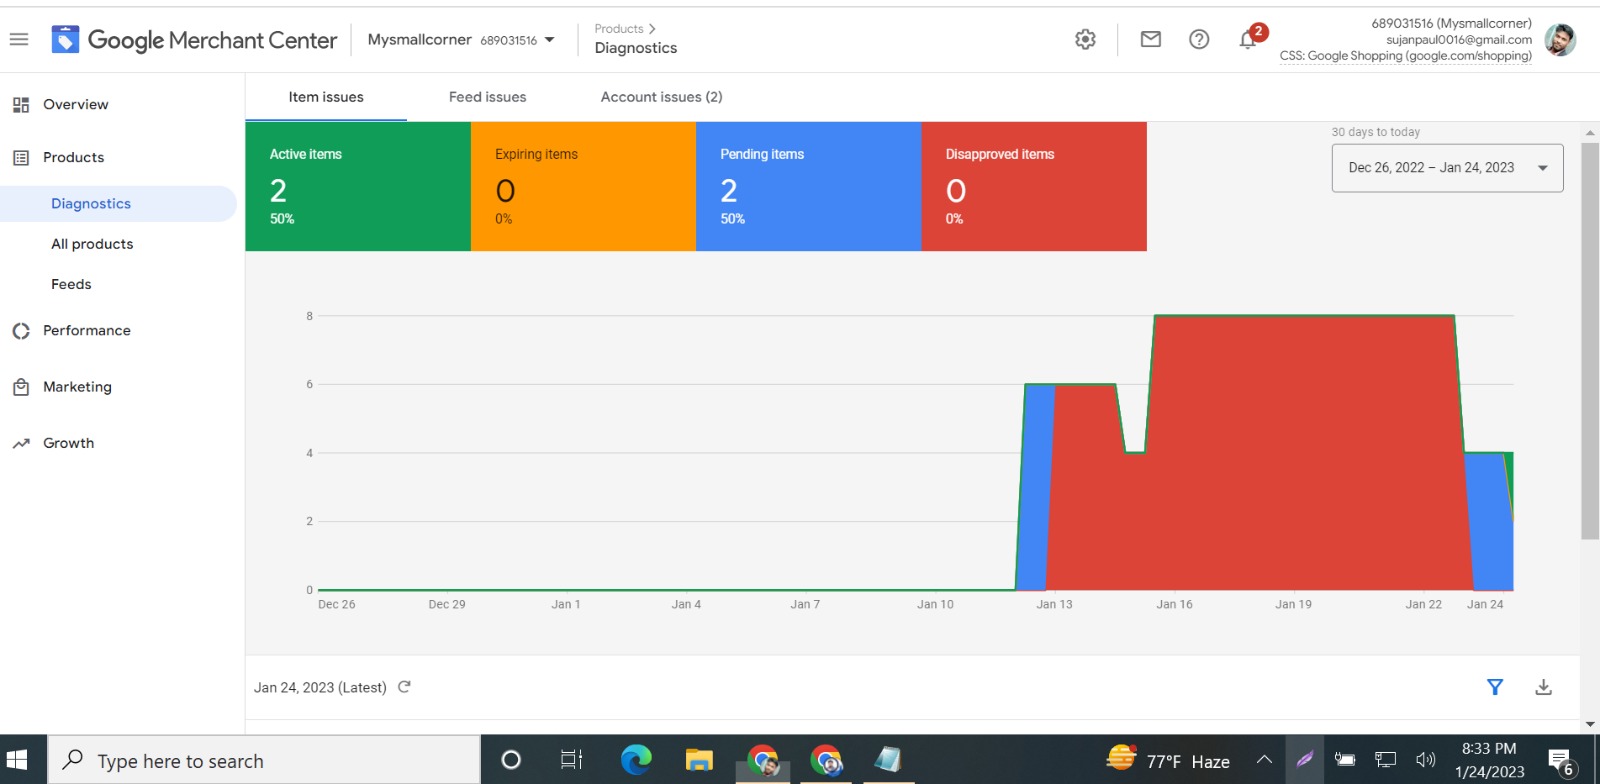Show hidden system tray icons
Viewport: 1600px width, 784px height.
(1264, 760)
